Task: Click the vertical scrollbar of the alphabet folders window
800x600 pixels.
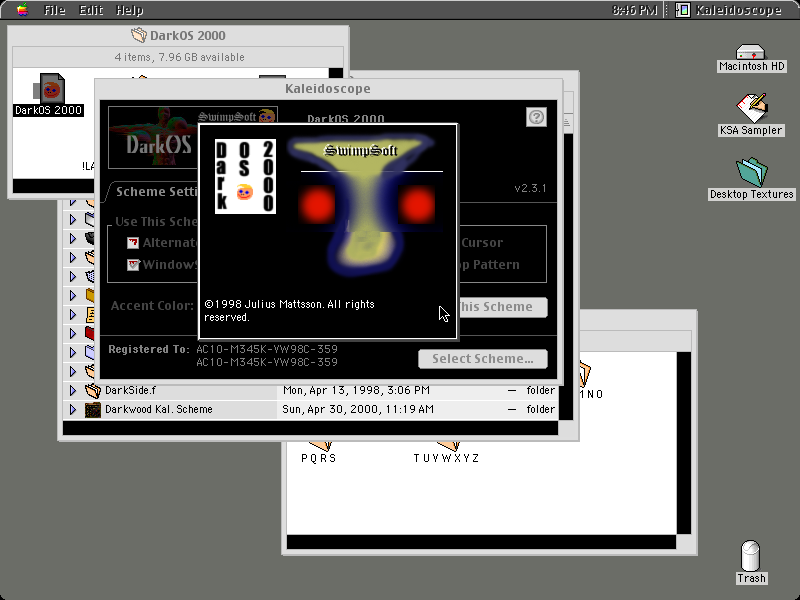Action: coord(684,442)
